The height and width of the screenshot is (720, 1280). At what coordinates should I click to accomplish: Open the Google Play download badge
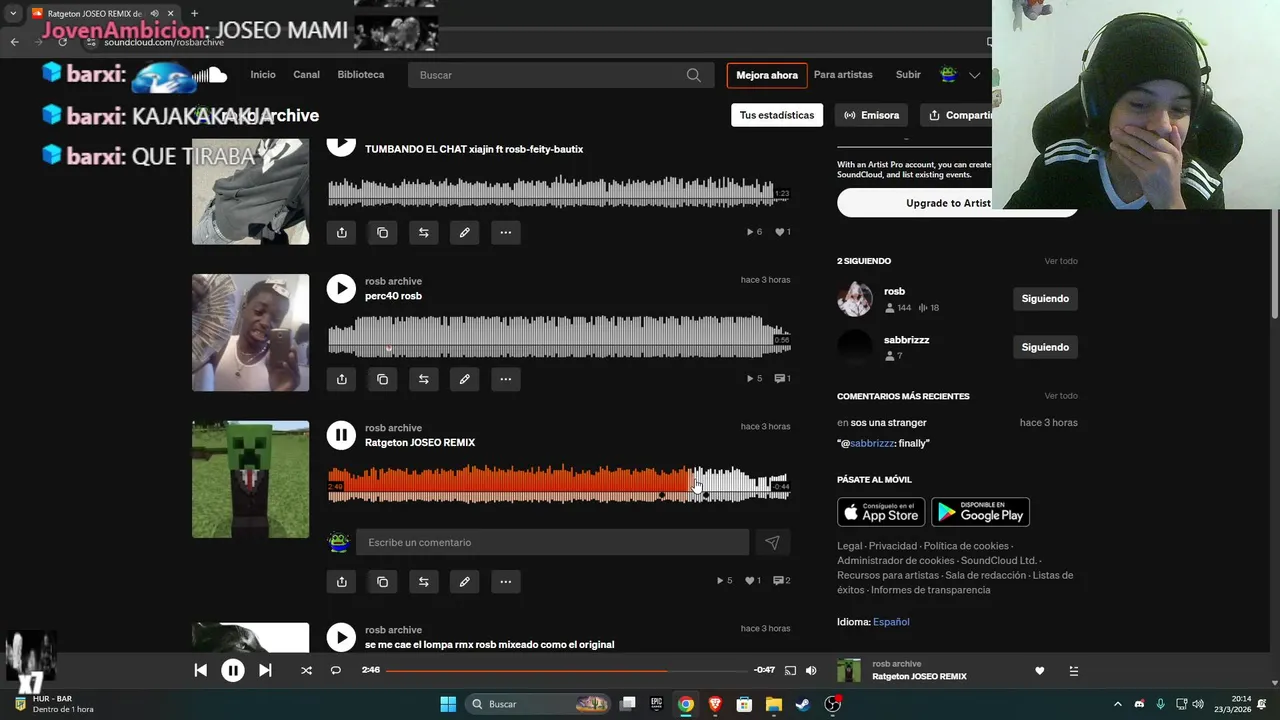point(980,512)
